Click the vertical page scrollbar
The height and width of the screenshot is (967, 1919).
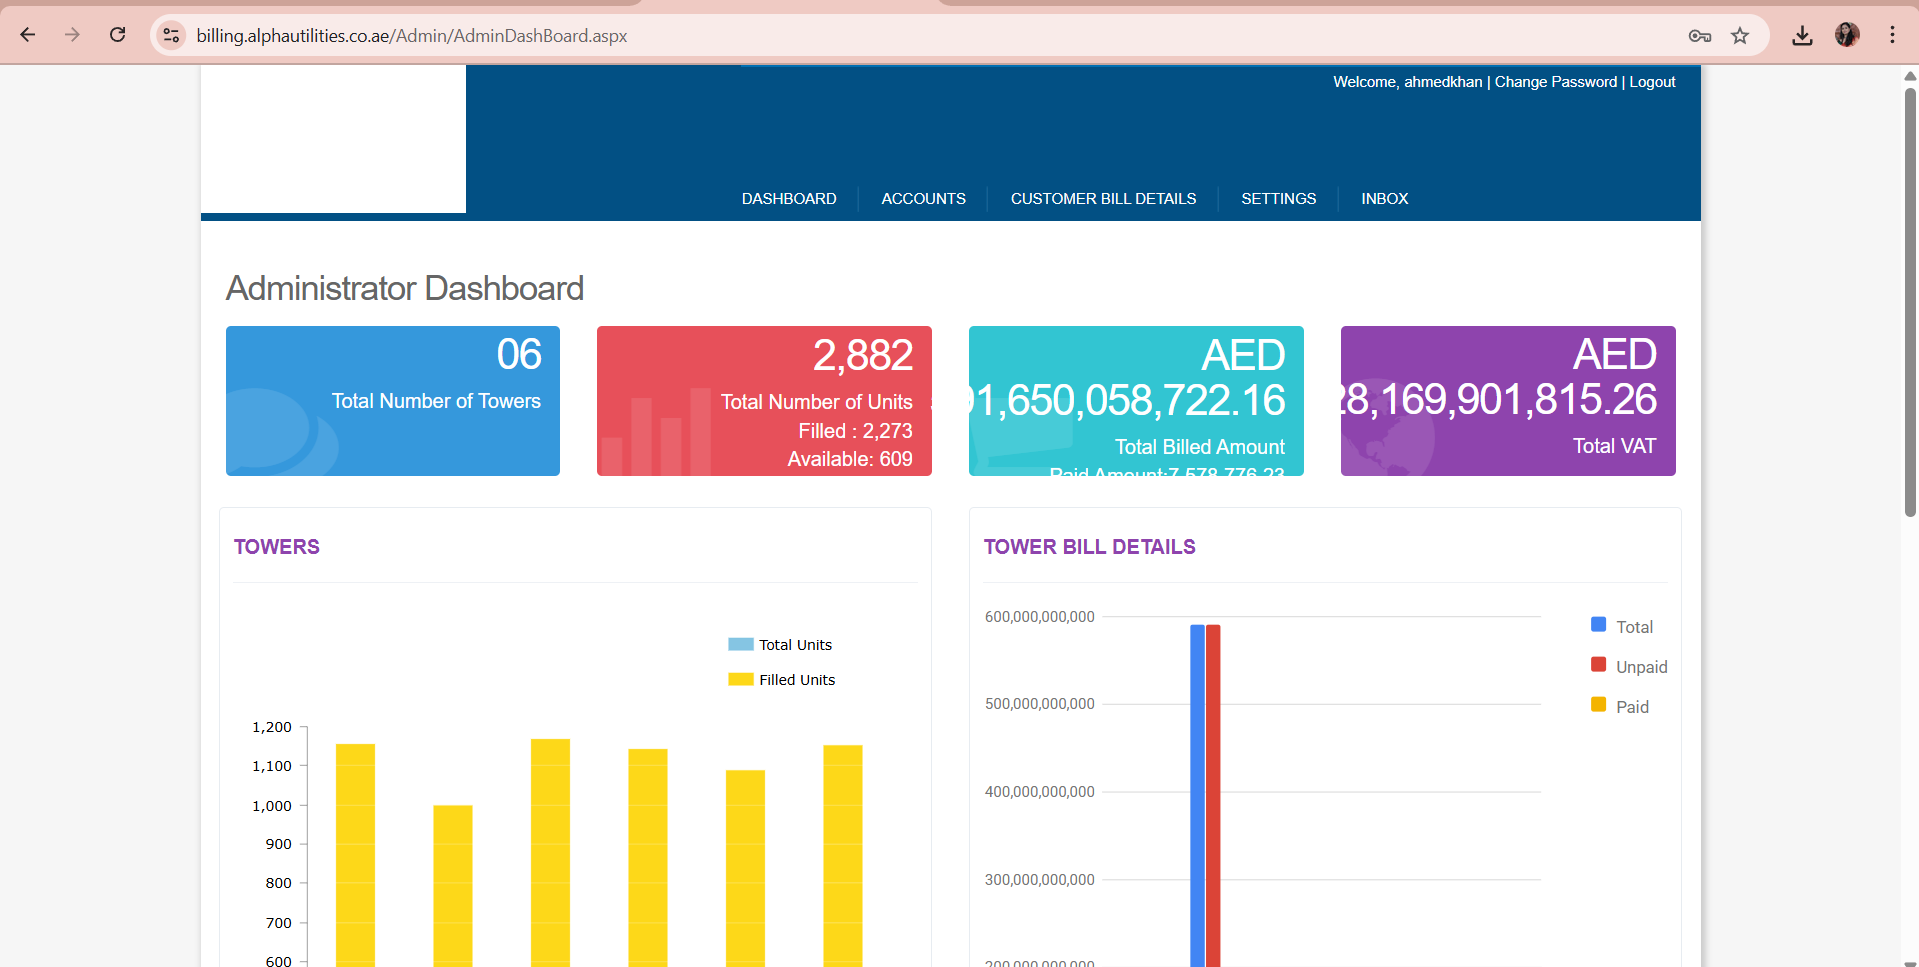[1910, 300]
